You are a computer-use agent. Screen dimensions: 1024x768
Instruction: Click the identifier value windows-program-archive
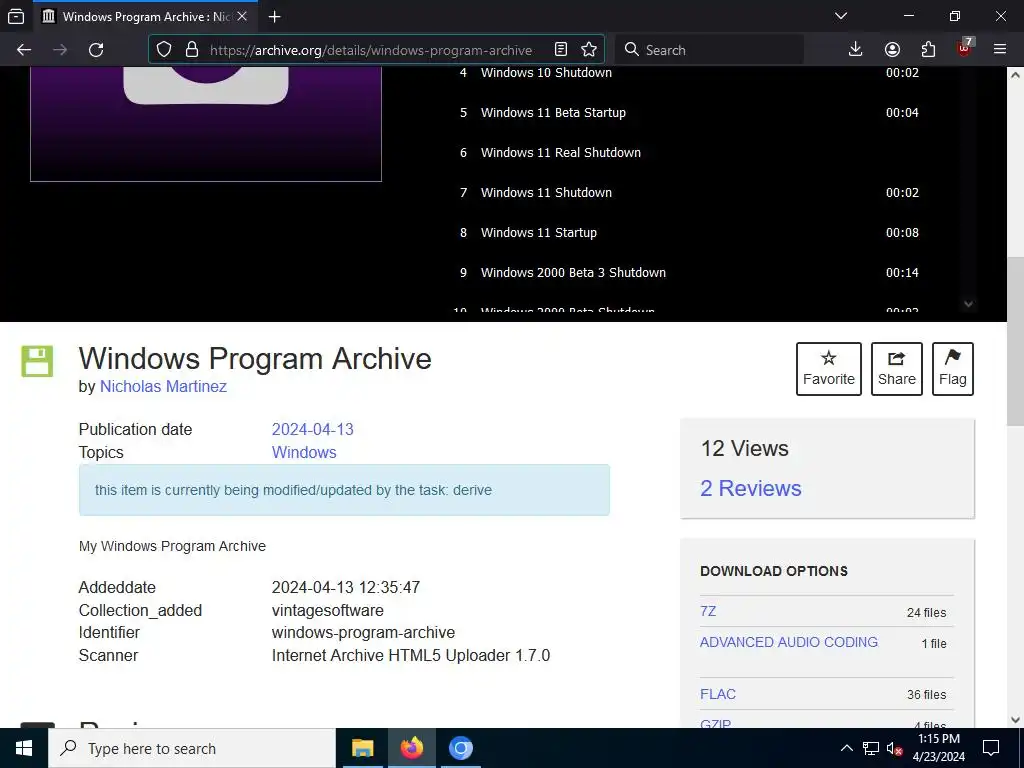[363, 633]
